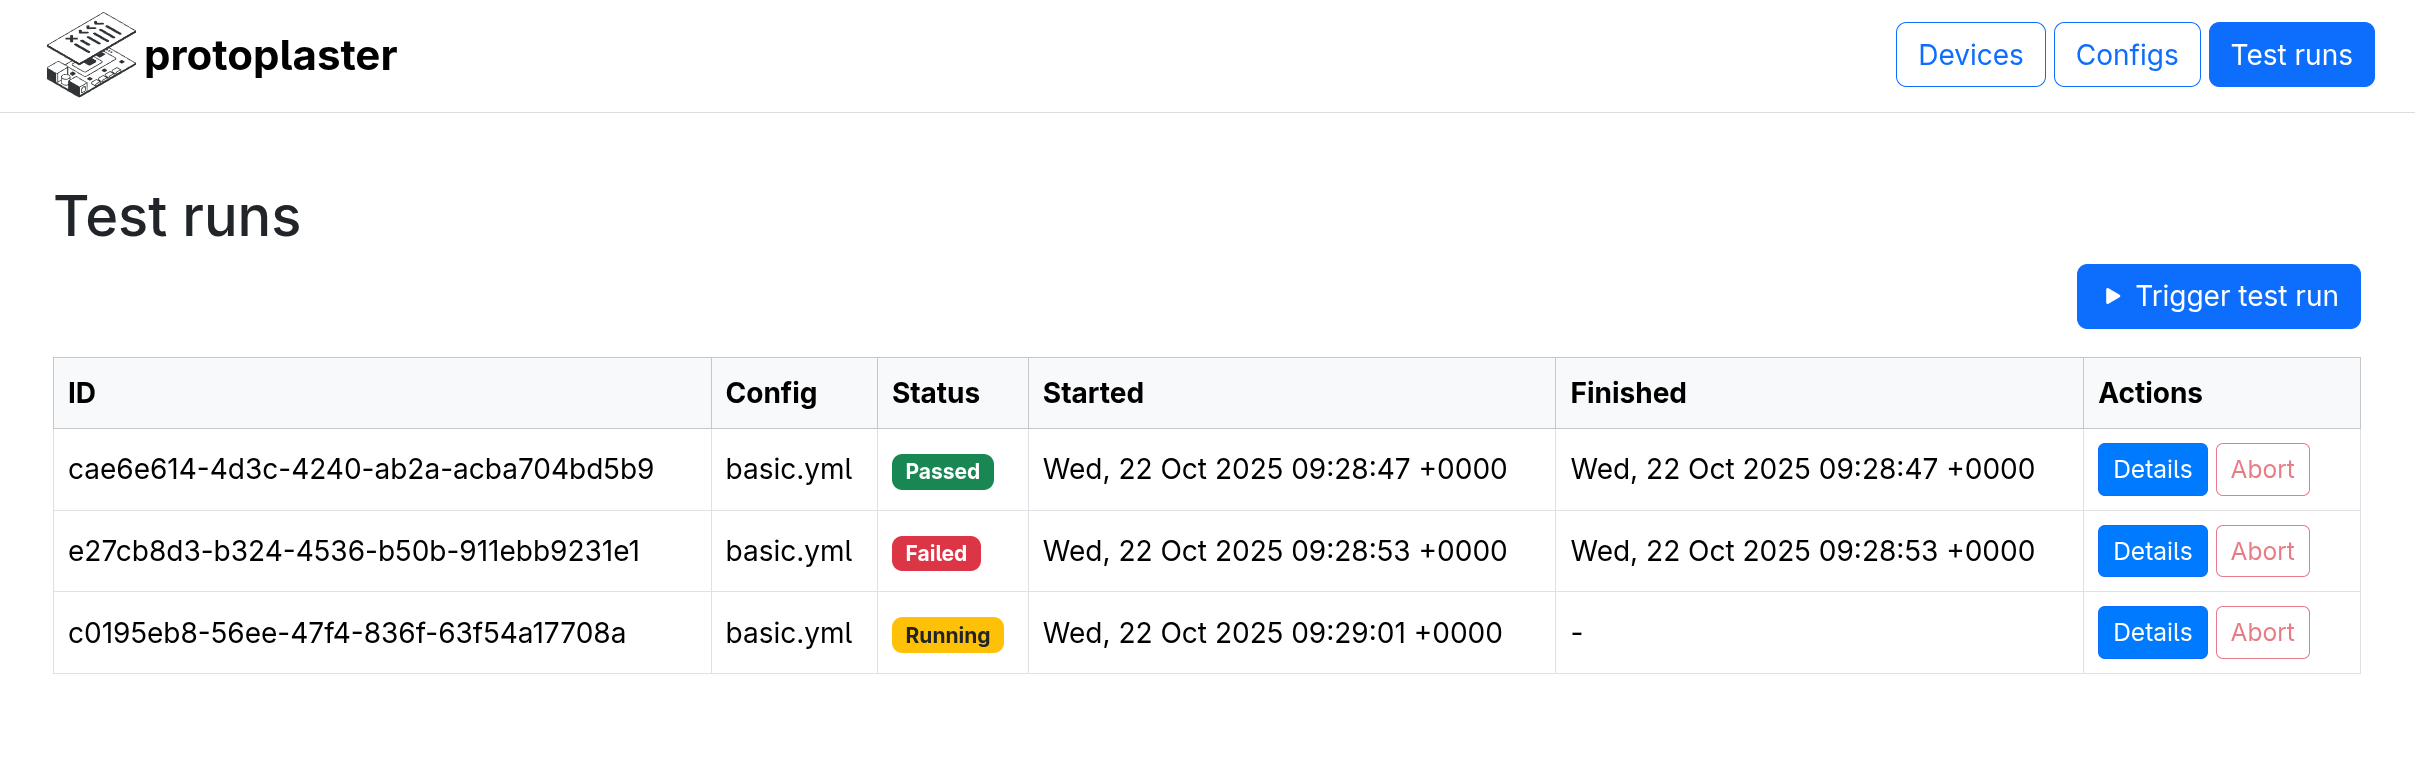2415x781 pixels.
Task: Click the protoplaster brand name link
Action: coord(270,56)
